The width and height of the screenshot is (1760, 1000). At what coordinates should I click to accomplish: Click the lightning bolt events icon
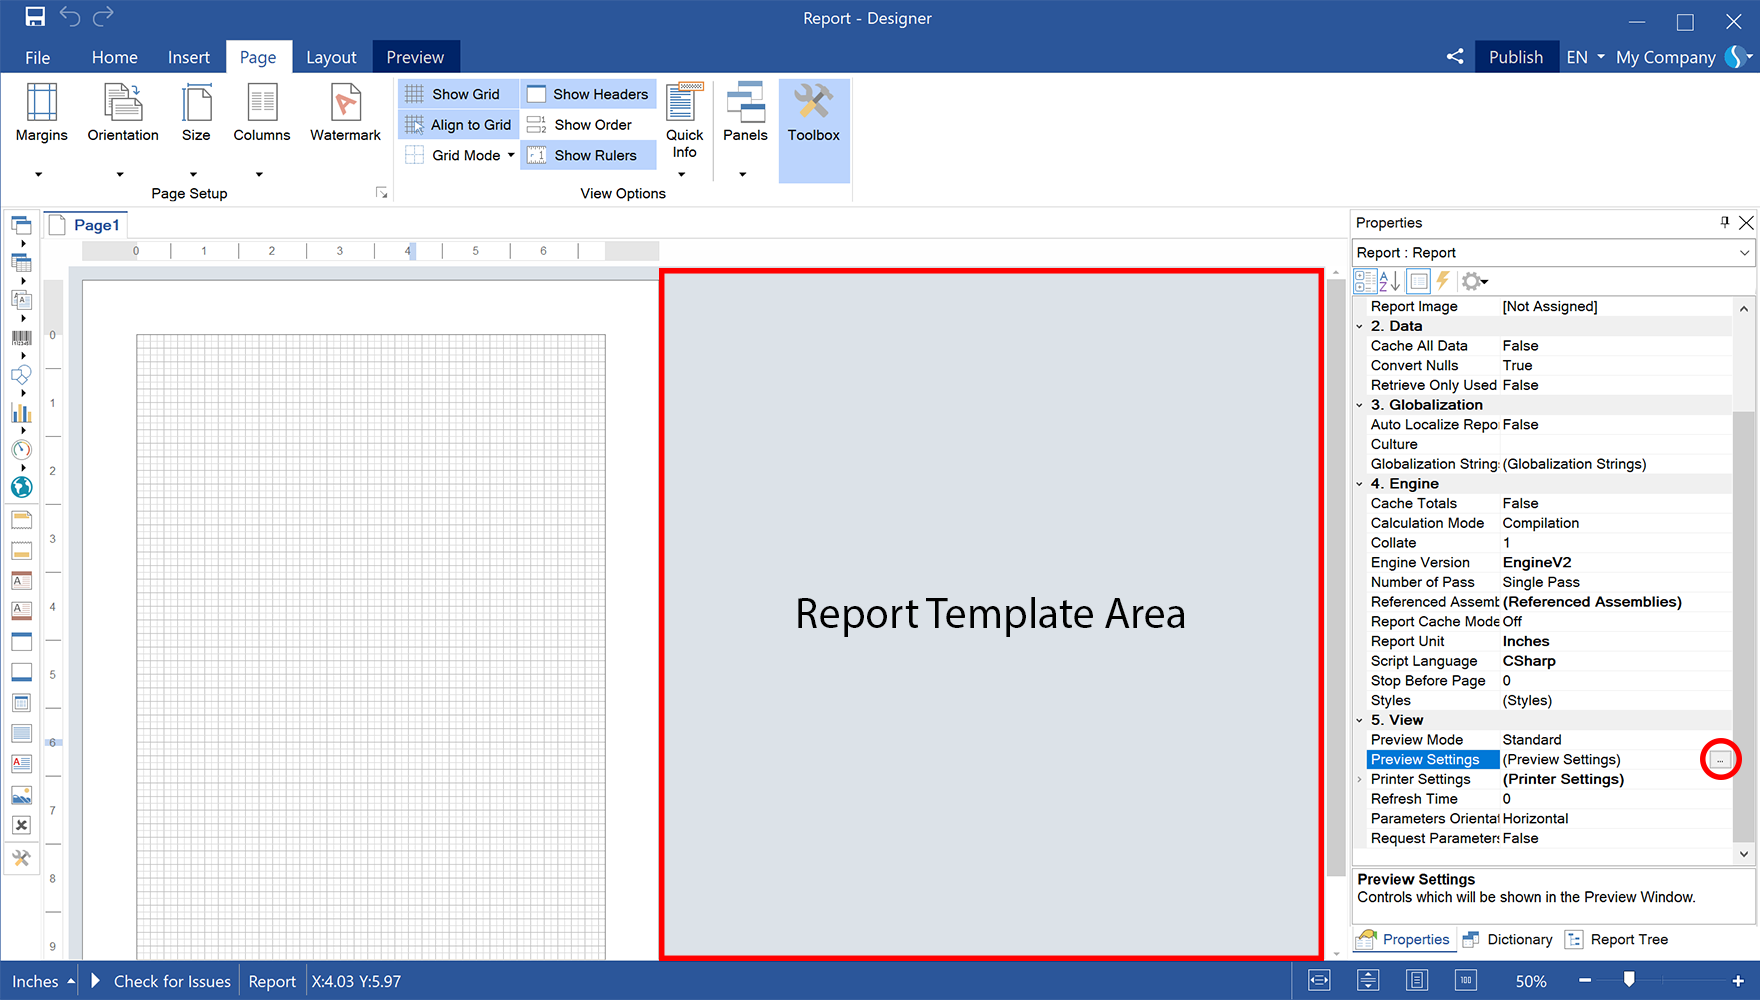coord(1443,281)
